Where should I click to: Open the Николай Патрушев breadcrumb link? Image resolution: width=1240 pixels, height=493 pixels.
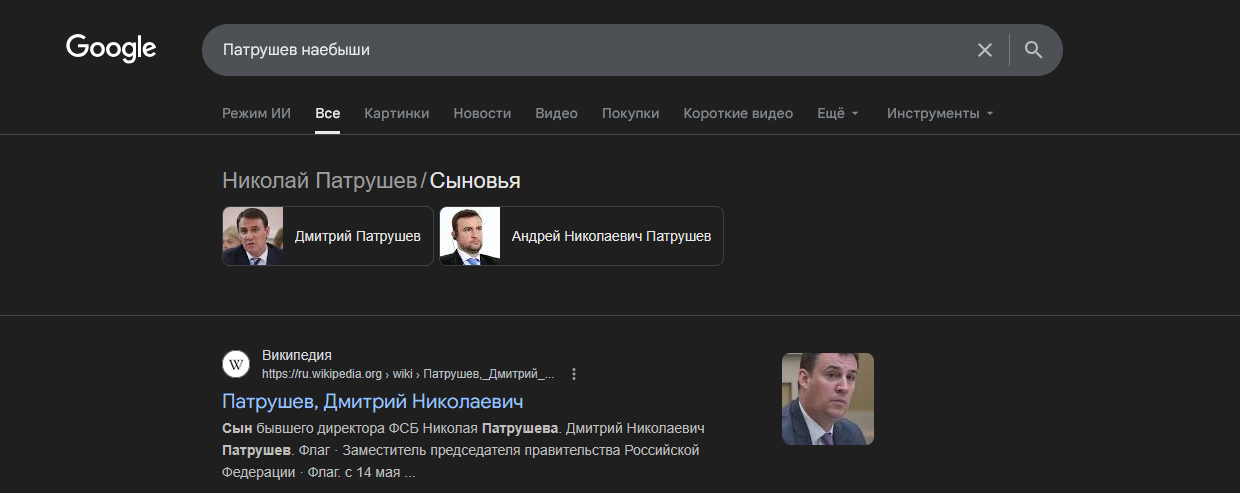pyautogui.click(x=319, y=181)
